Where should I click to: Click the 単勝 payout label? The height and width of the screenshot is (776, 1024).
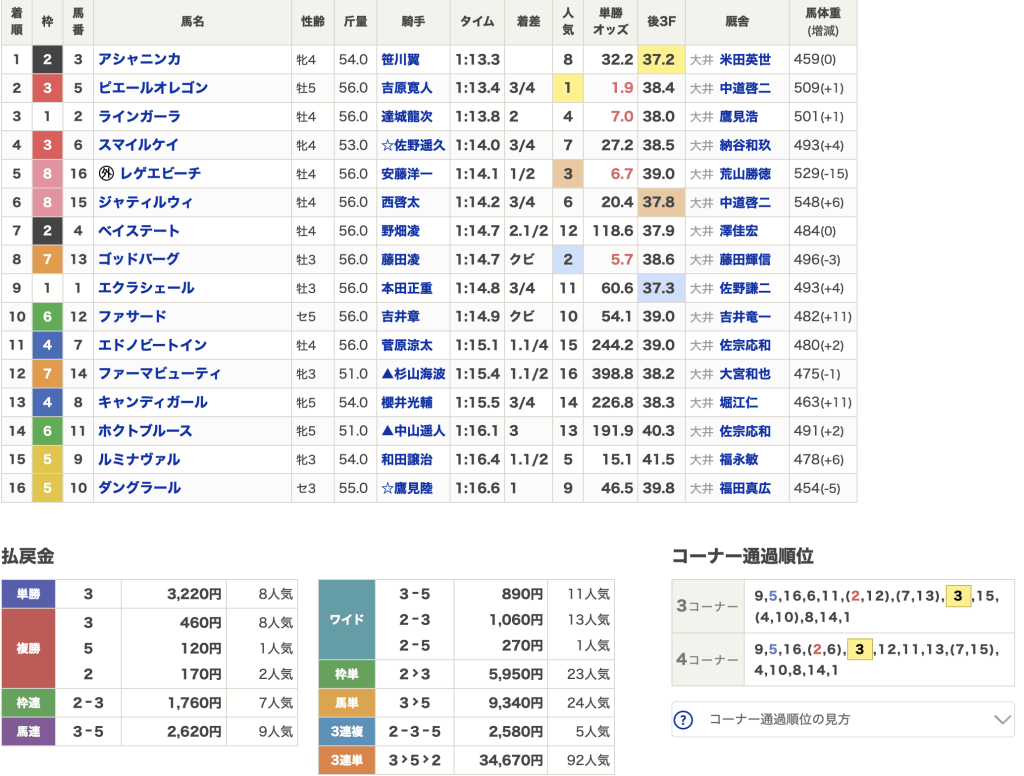(28, 594)
